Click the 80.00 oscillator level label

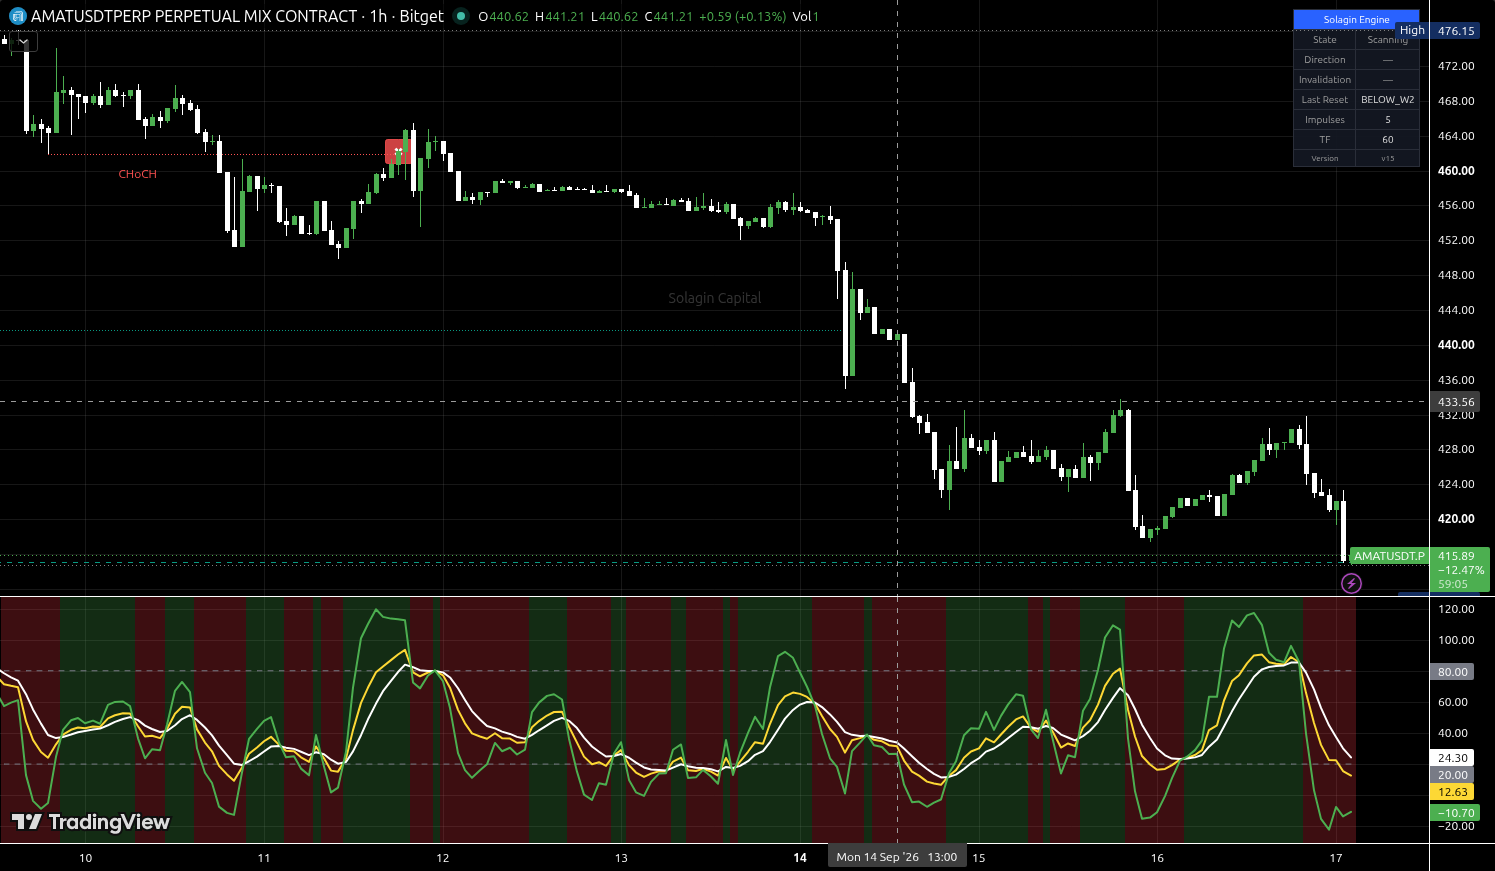coord(1453,672)
